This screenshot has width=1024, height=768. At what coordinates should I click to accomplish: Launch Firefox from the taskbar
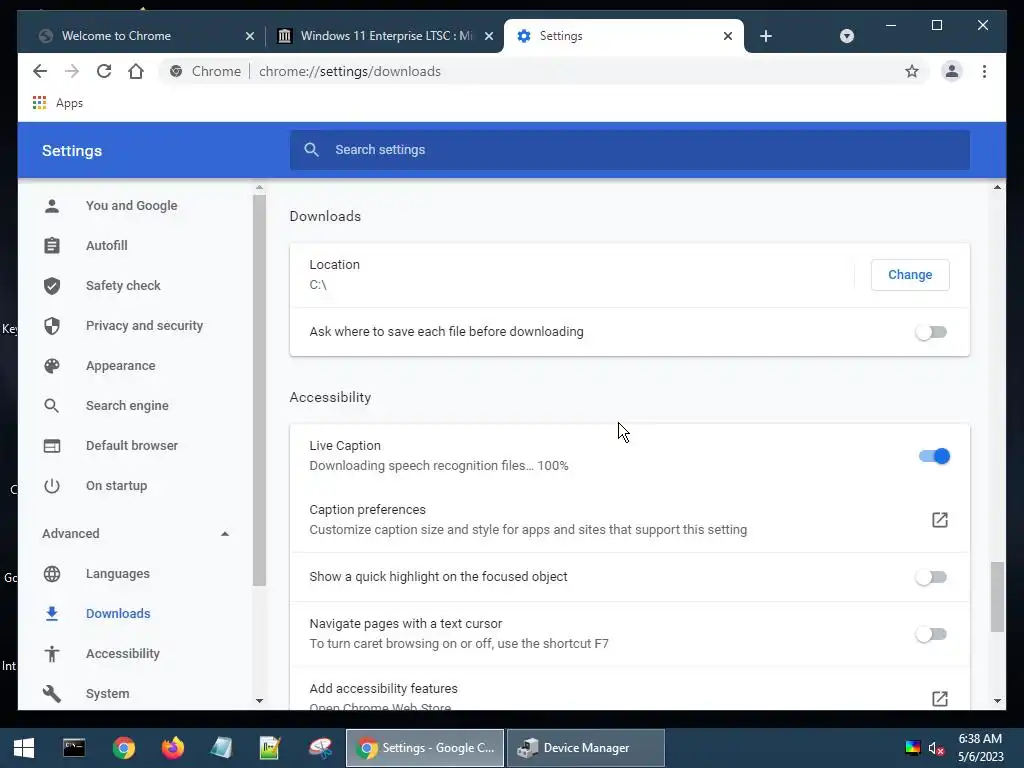point(173,748)
